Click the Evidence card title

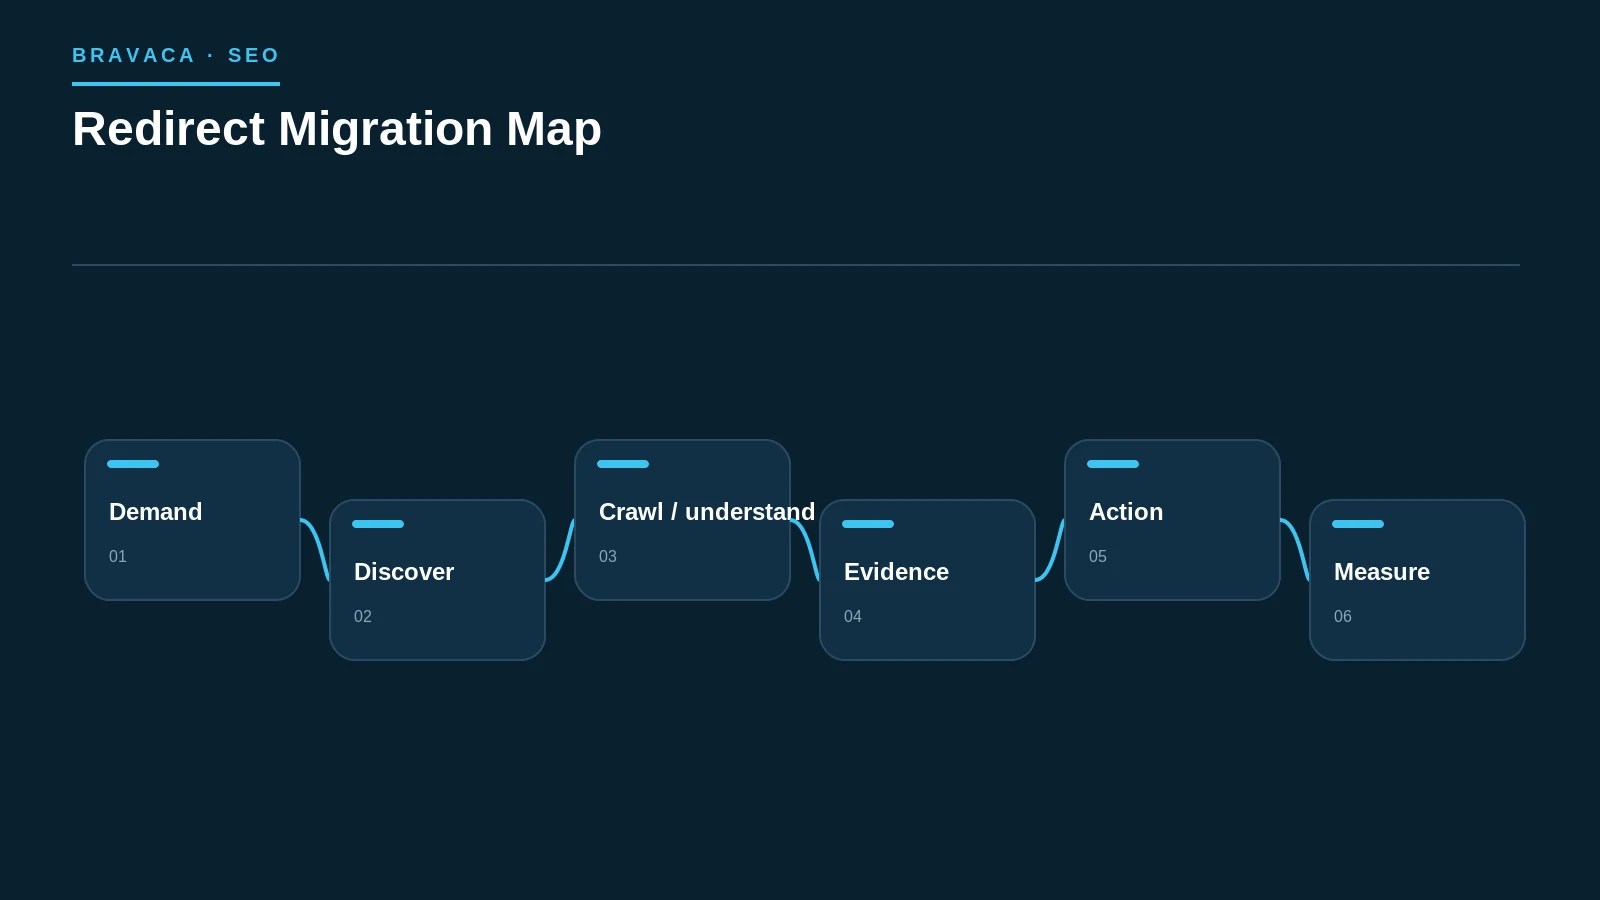pos(896,572)
